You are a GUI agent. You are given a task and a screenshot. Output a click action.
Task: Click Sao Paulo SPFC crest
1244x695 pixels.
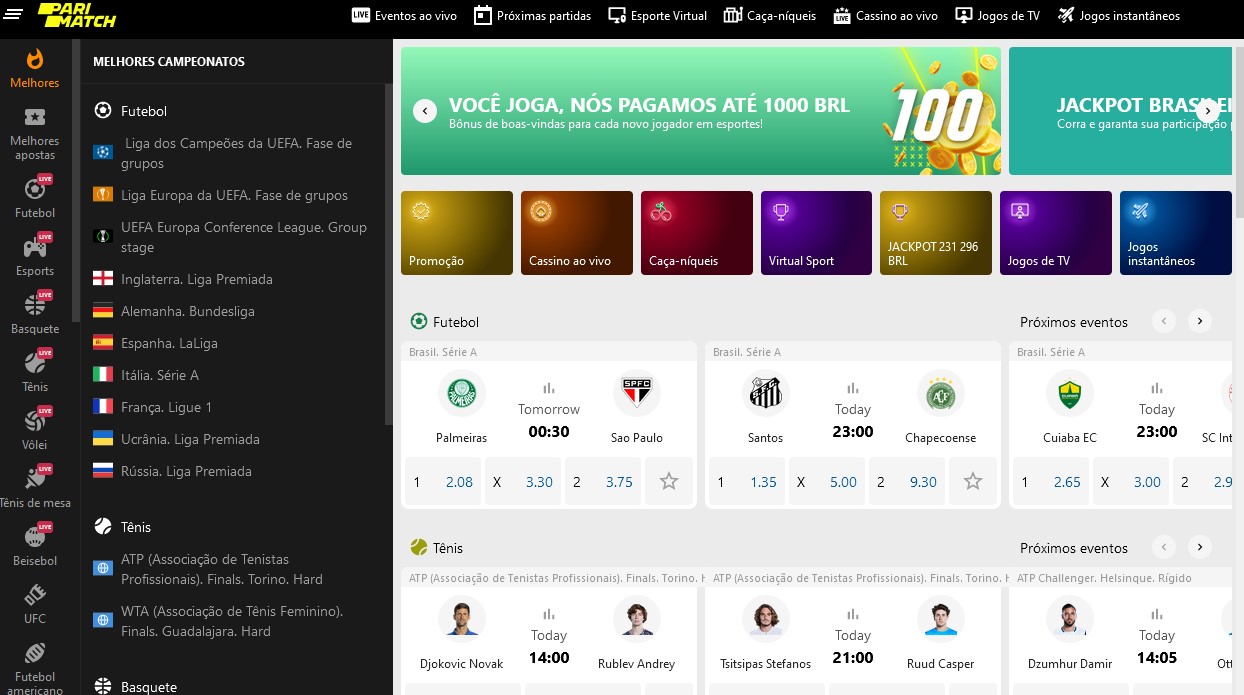pyautogui.click(x=637, y=394)
